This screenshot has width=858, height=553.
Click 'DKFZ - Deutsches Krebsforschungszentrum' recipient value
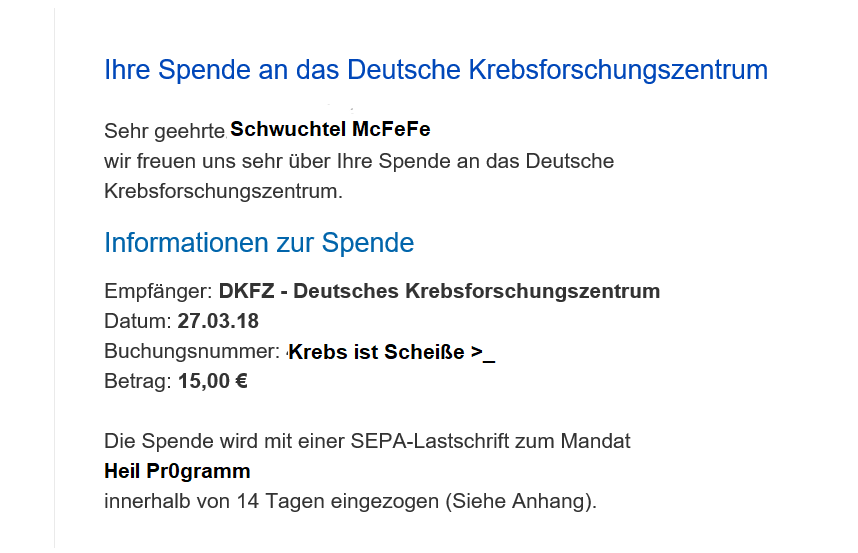click(439, 291)
